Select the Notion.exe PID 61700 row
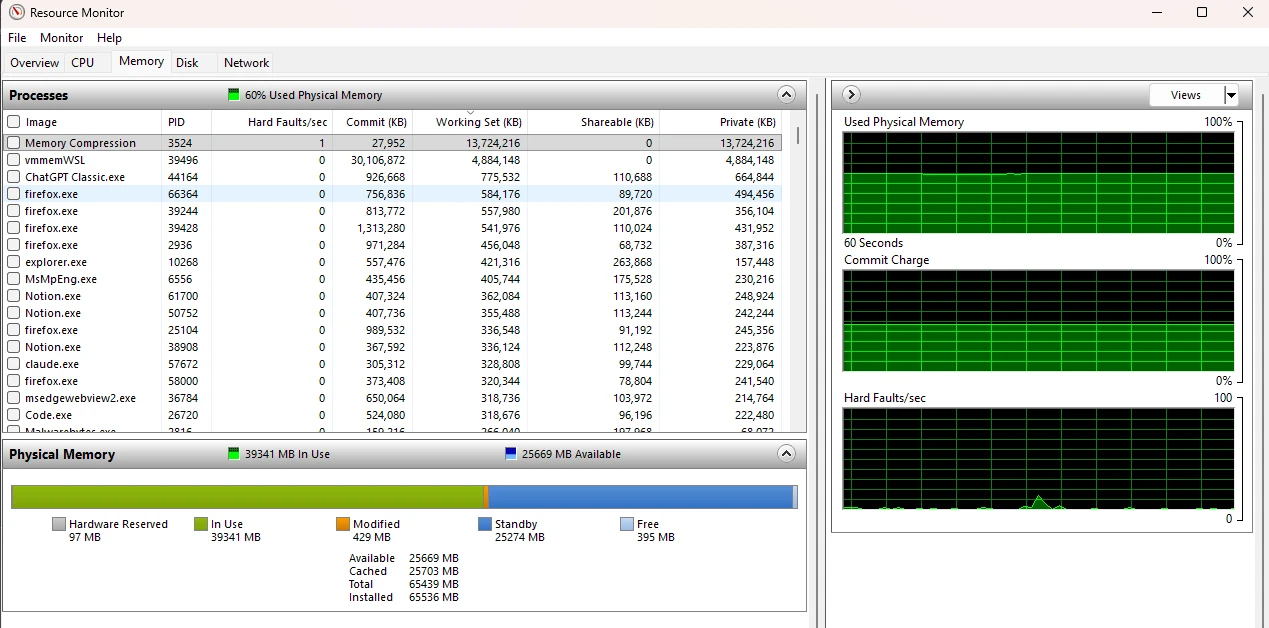Screen dimensions: 1269x628 pyautogui.click(x=392, y=296)
